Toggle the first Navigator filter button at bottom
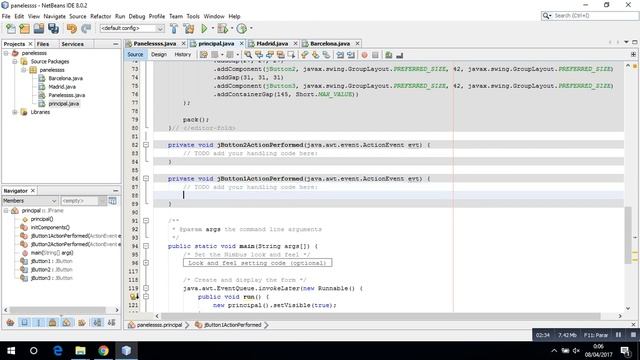 10,323
